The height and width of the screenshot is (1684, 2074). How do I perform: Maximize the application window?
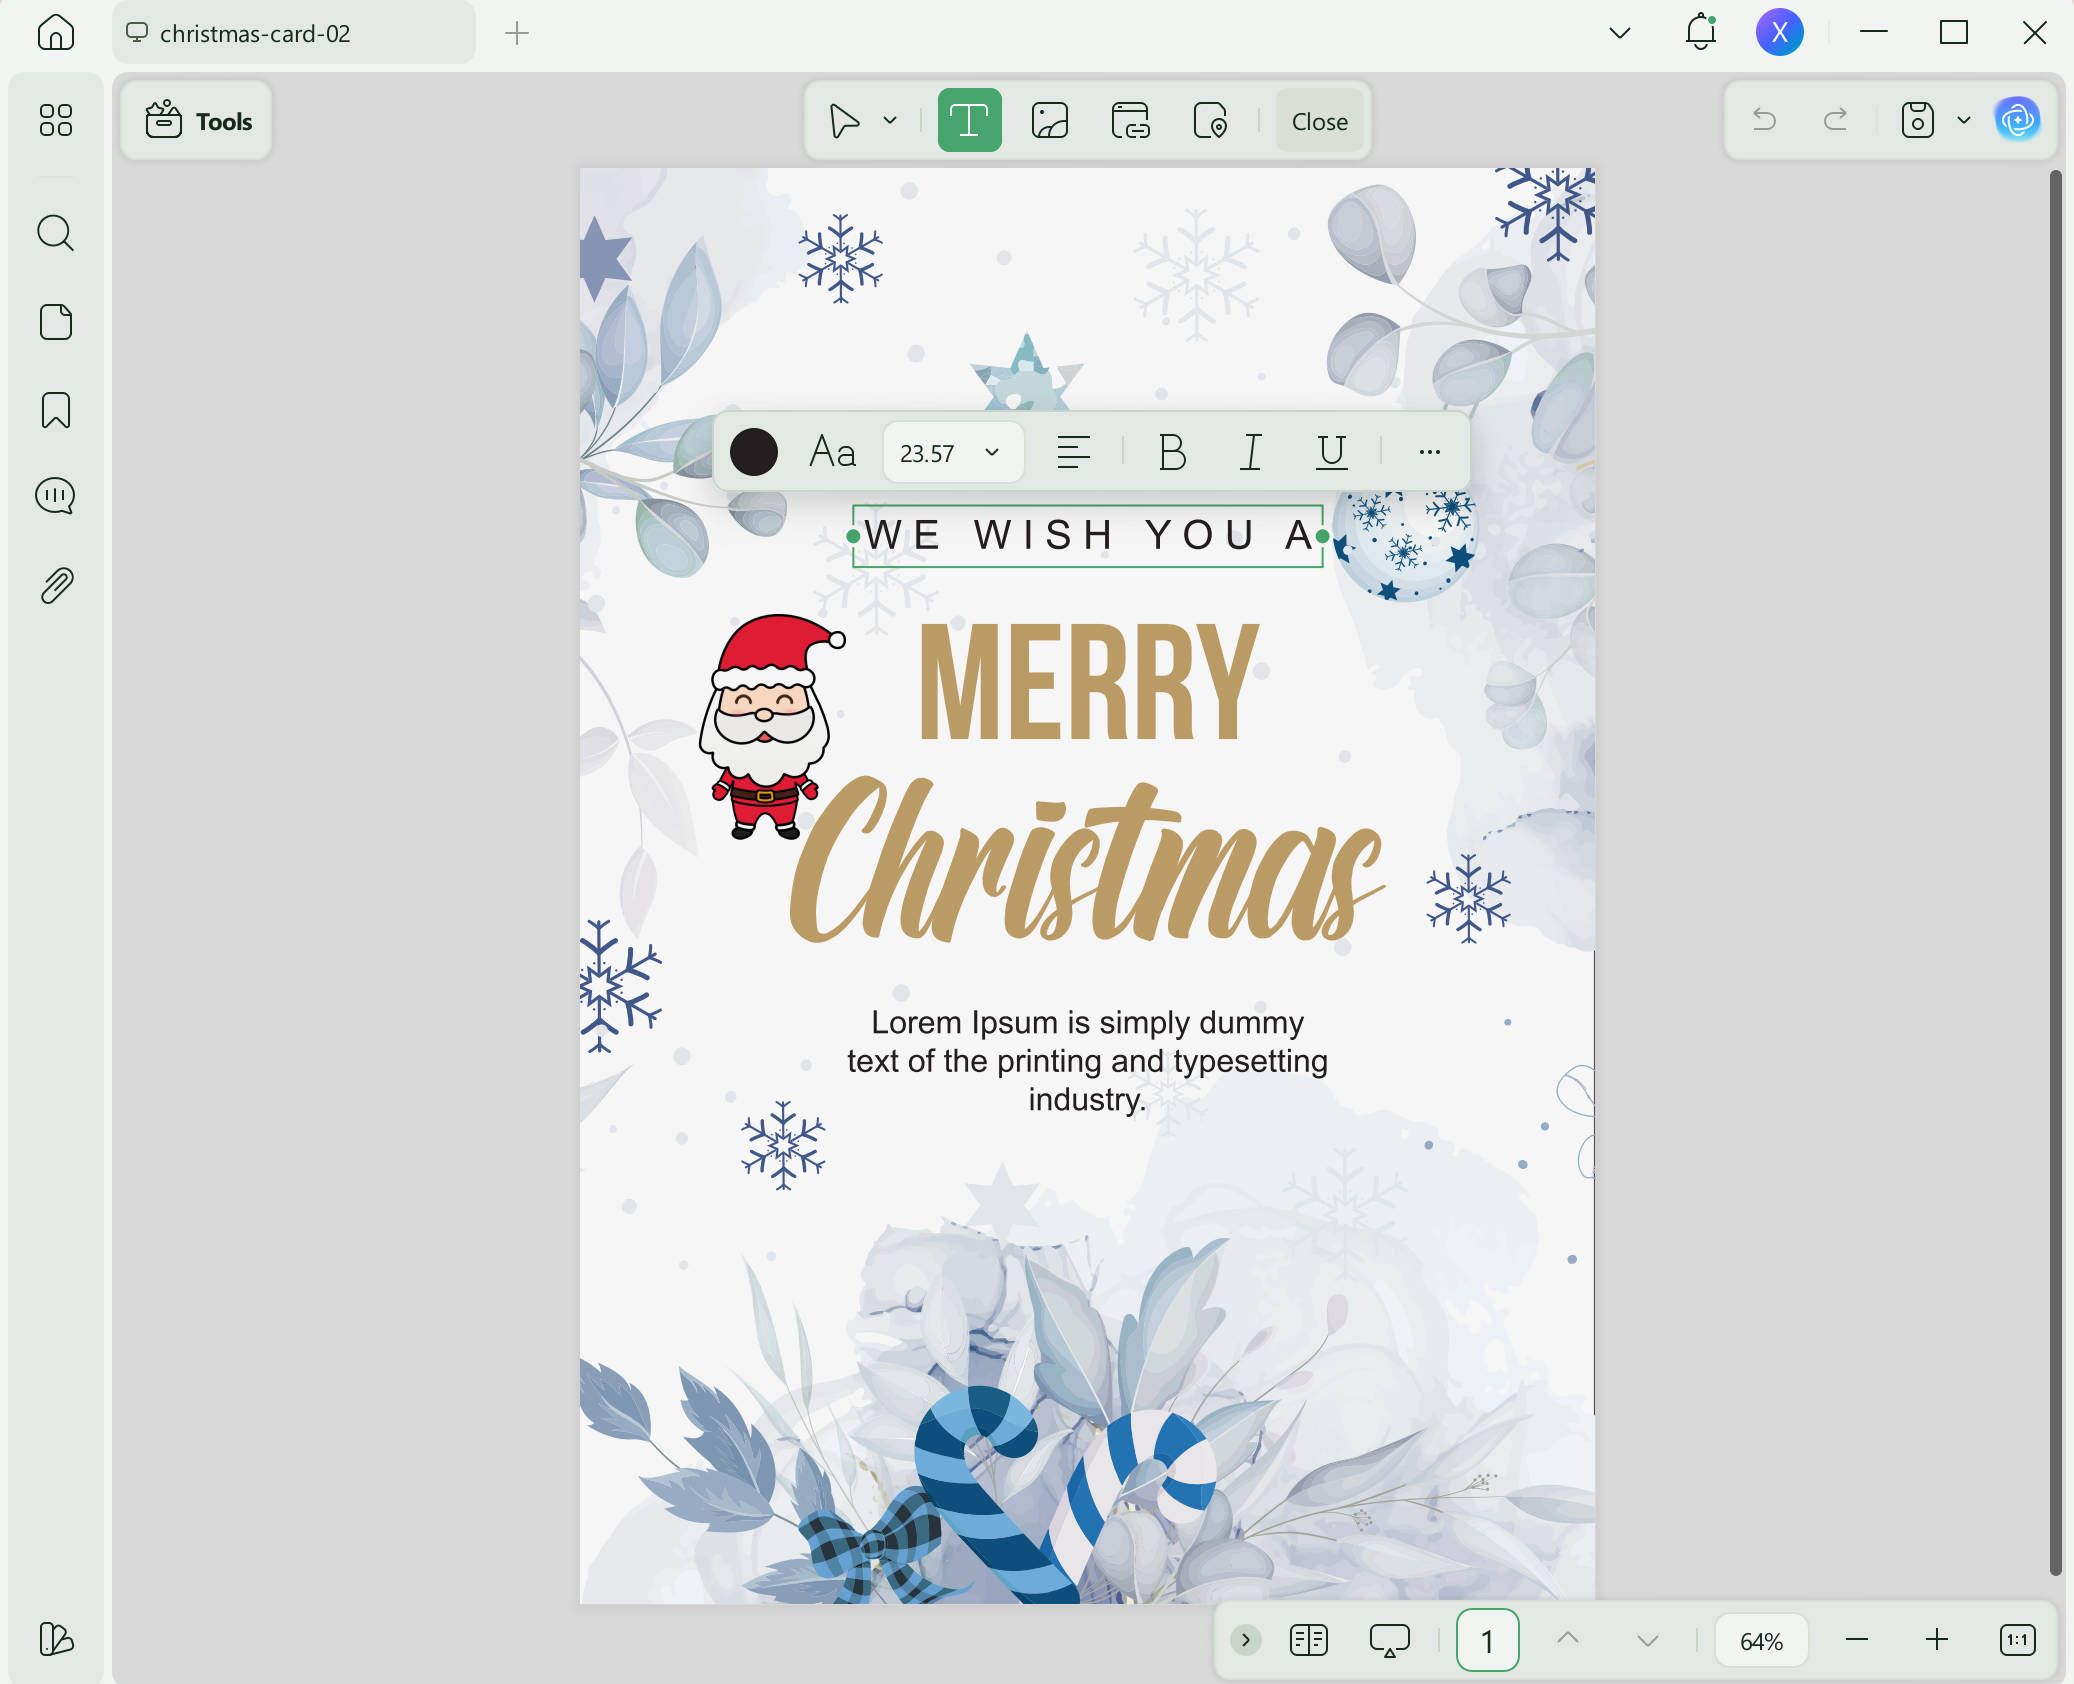pos(1954,33)
